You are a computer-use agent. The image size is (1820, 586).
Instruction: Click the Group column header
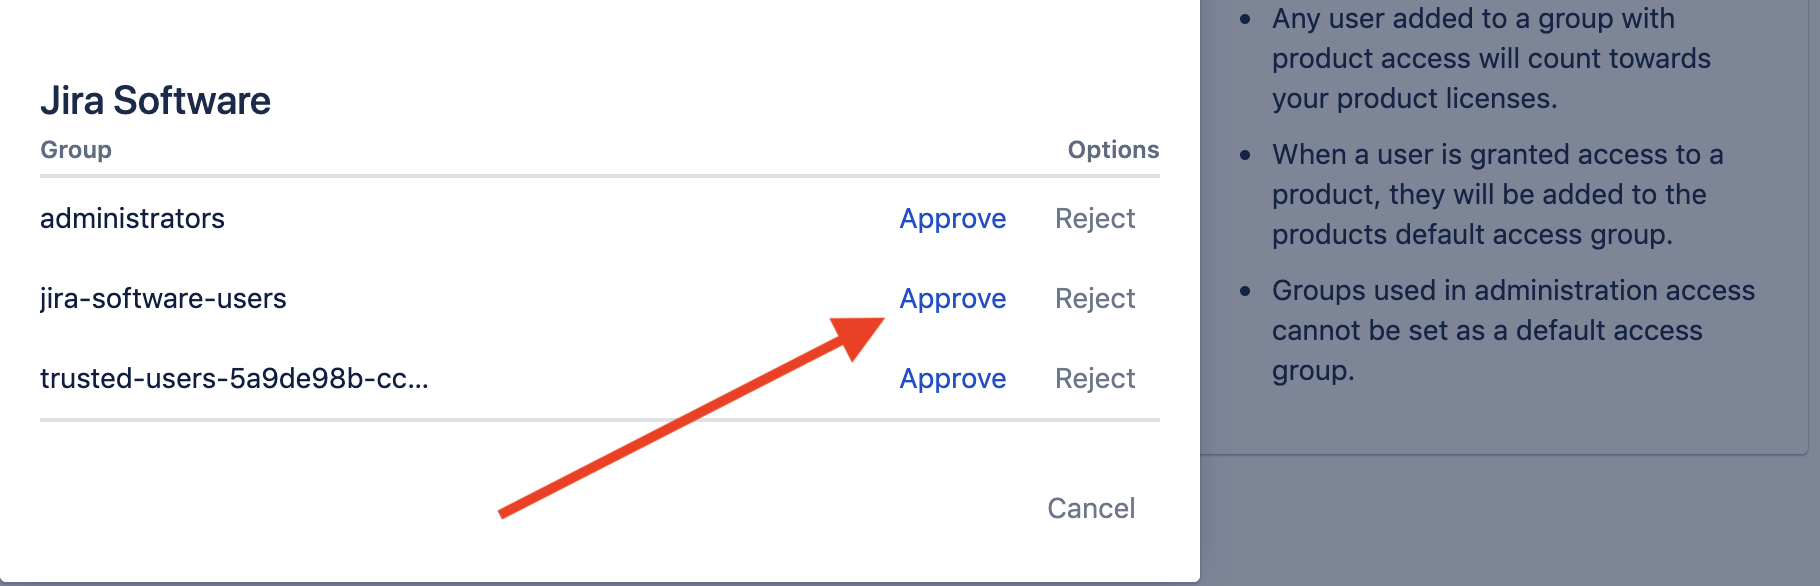pyautogui.click(x=75, y=149)
